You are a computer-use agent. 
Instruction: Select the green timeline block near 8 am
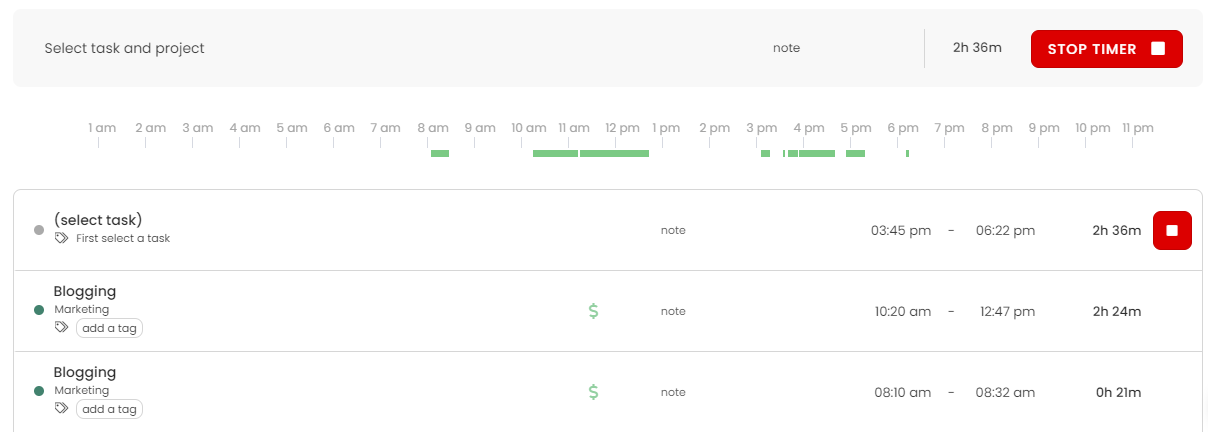pyautogui.click(x=440, y=153)
